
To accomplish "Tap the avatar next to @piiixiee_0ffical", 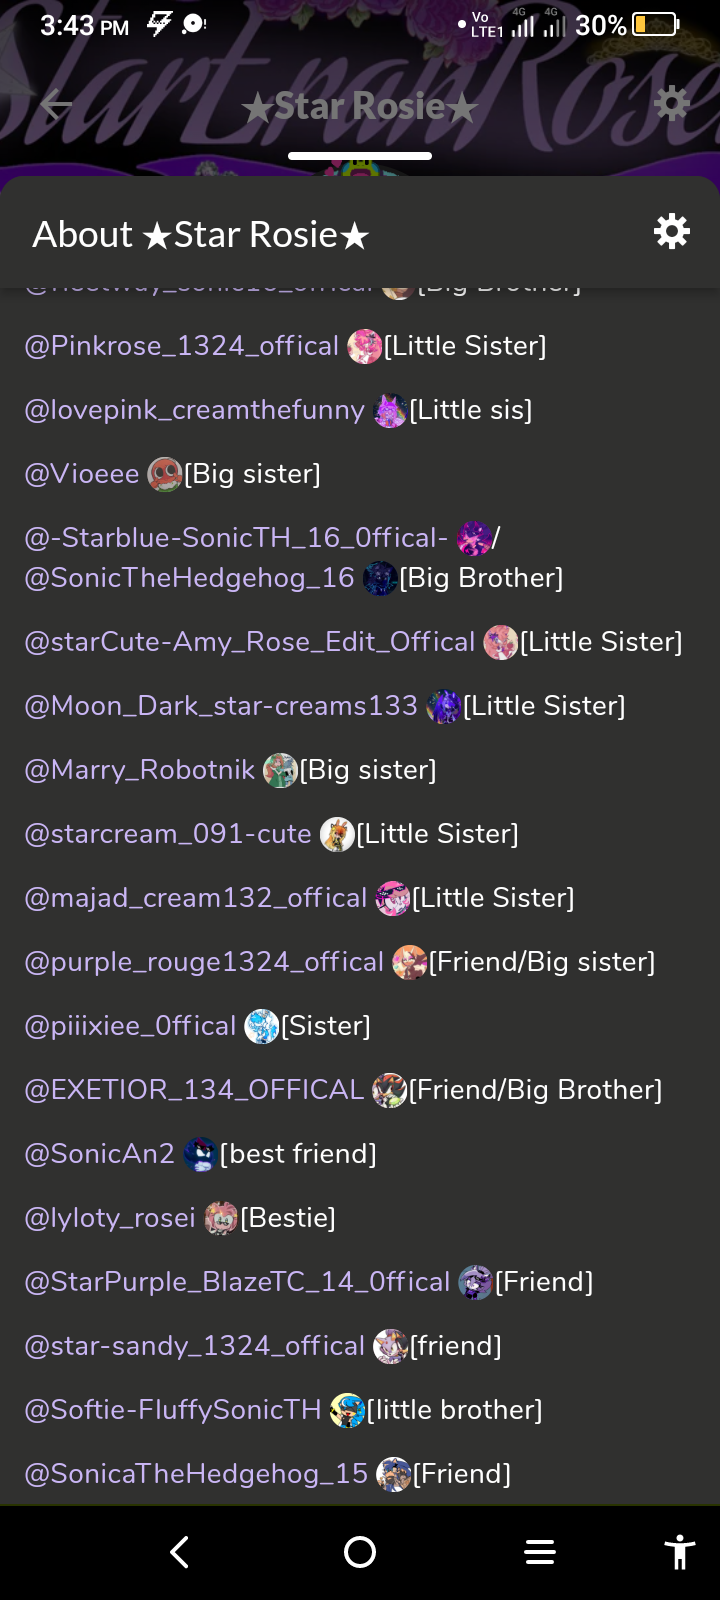I will [x=261, y=1027].
